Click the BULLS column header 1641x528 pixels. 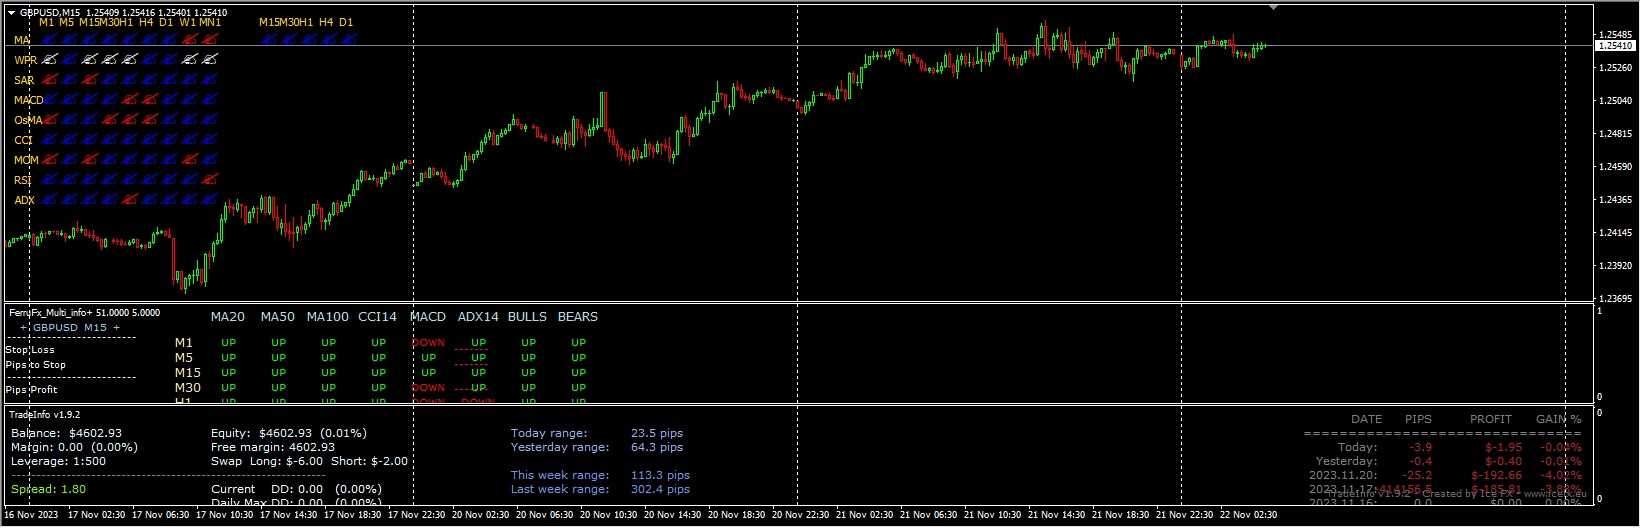527,317
